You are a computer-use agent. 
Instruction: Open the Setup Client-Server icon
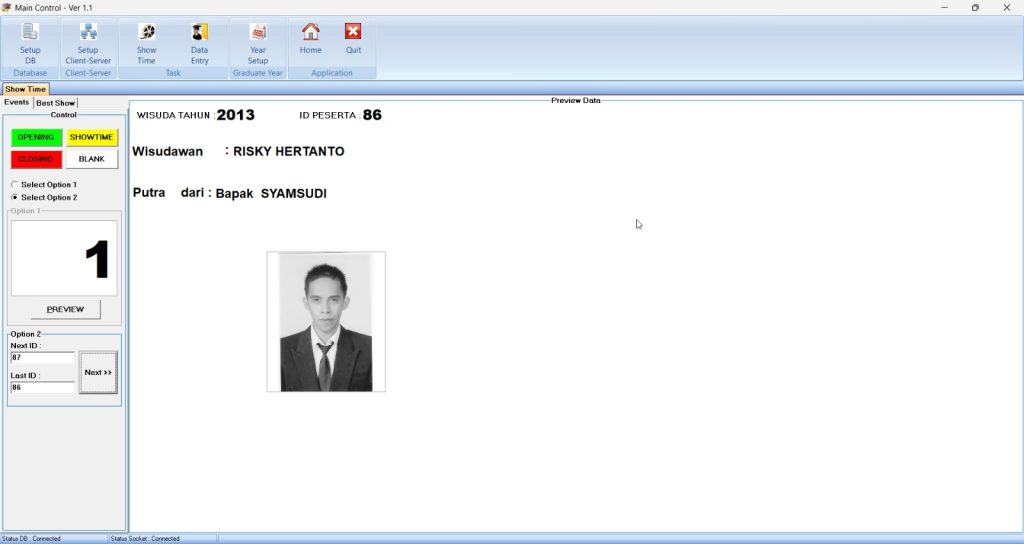pyautogui.click(x=88, y=31)
